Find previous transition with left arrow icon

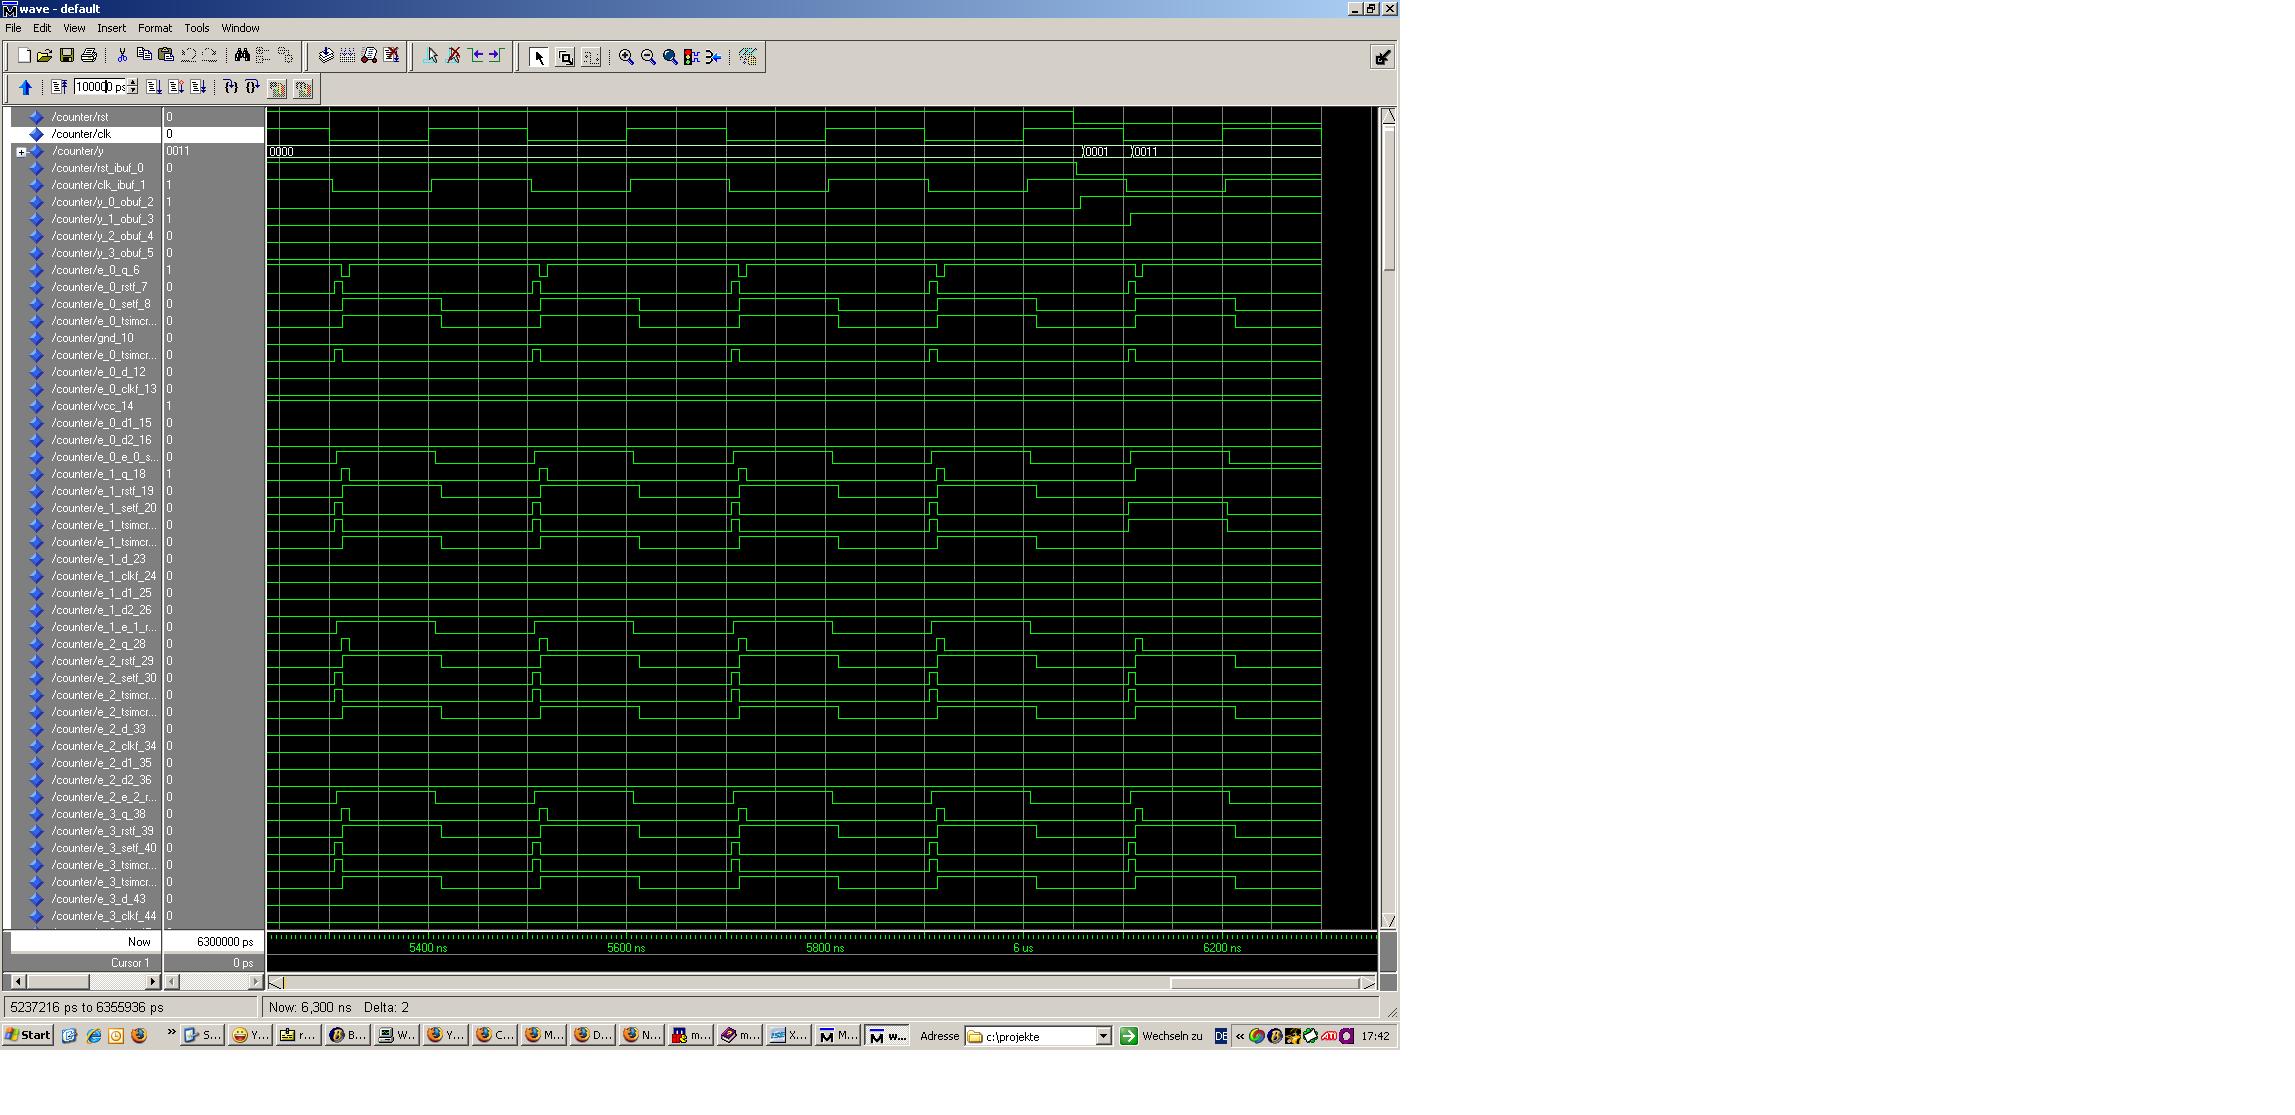click(x=475, y=56)
